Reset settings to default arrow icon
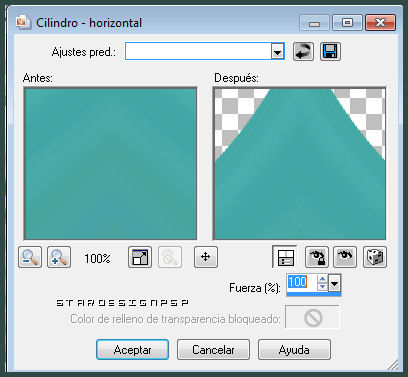Viewport: 408px width, 377px height. pos(303,52)
